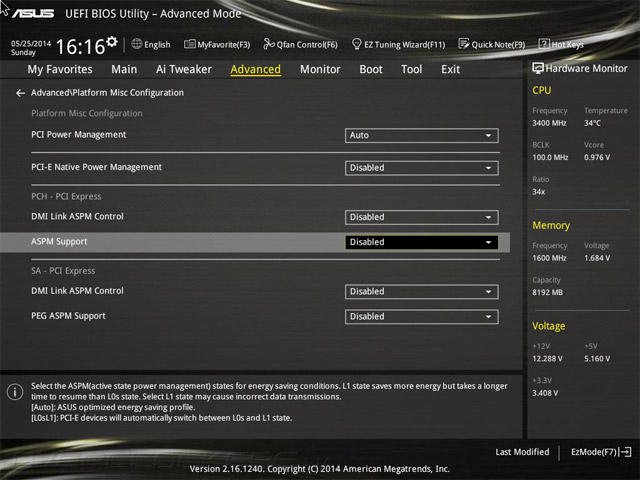This screenshot has height=480, width=640.
Task: Click memory frequency 1600 MHz
Action: tap(549, 258)
